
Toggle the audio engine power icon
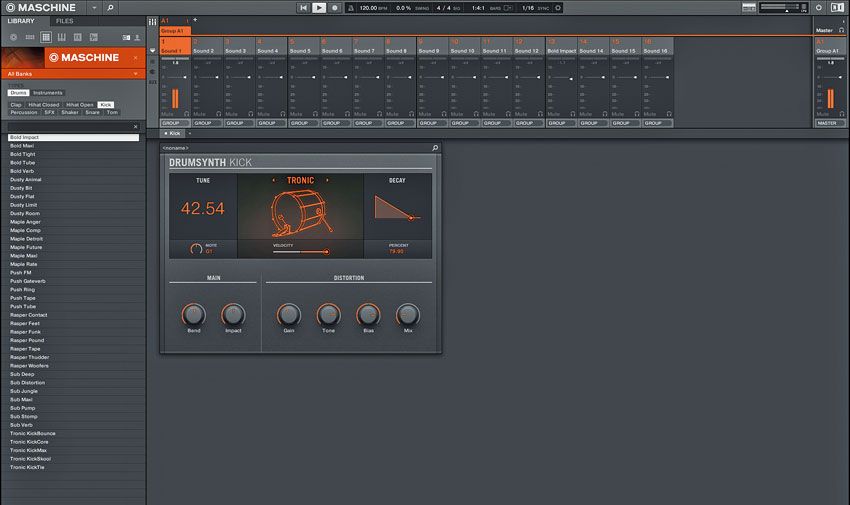(819, 8)
